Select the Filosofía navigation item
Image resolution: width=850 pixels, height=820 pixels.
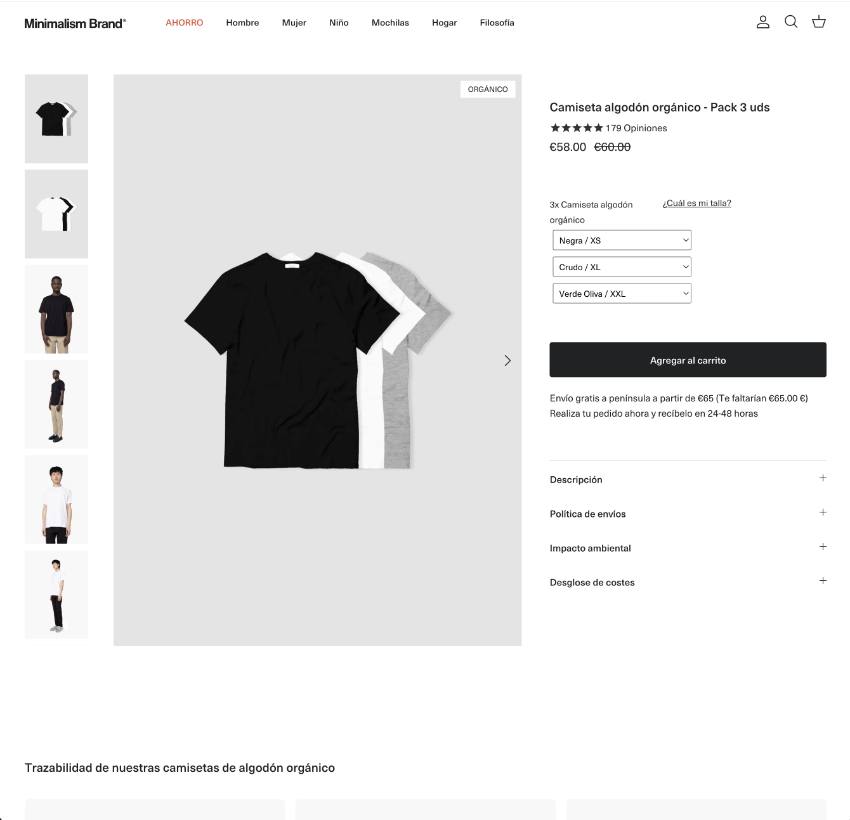point(497,23)
